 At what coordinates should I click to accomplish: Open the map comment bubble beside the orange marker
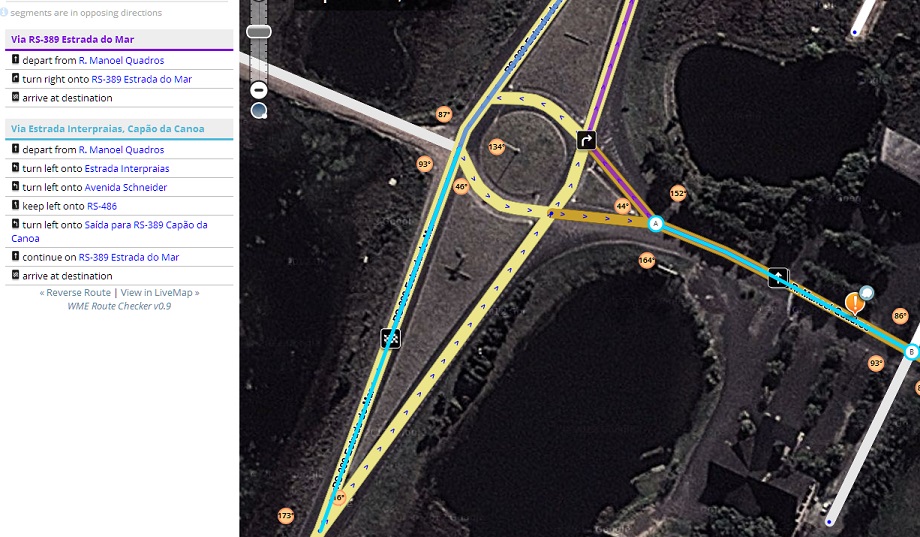[x=866, y=292]
